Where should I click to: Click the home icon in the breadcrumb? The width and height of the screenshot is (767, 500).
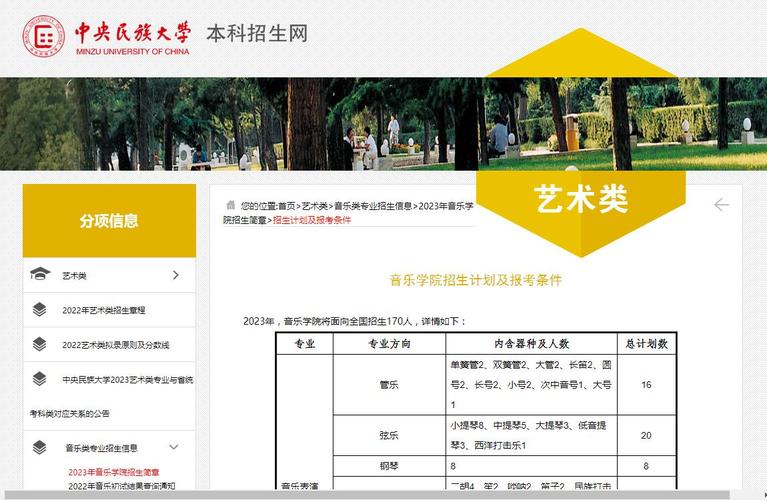point(230,205)
